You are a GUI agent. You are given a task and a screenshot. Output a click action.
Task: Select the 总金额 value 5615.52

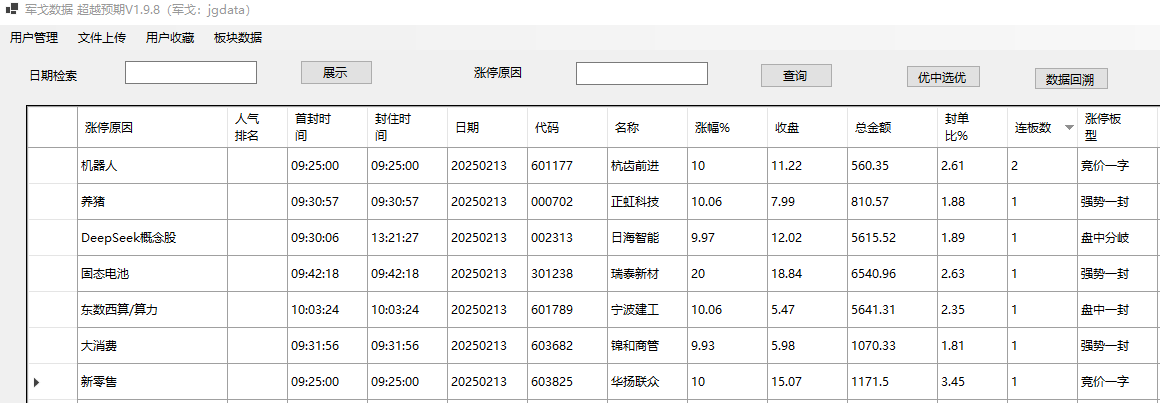pos(891,237)
